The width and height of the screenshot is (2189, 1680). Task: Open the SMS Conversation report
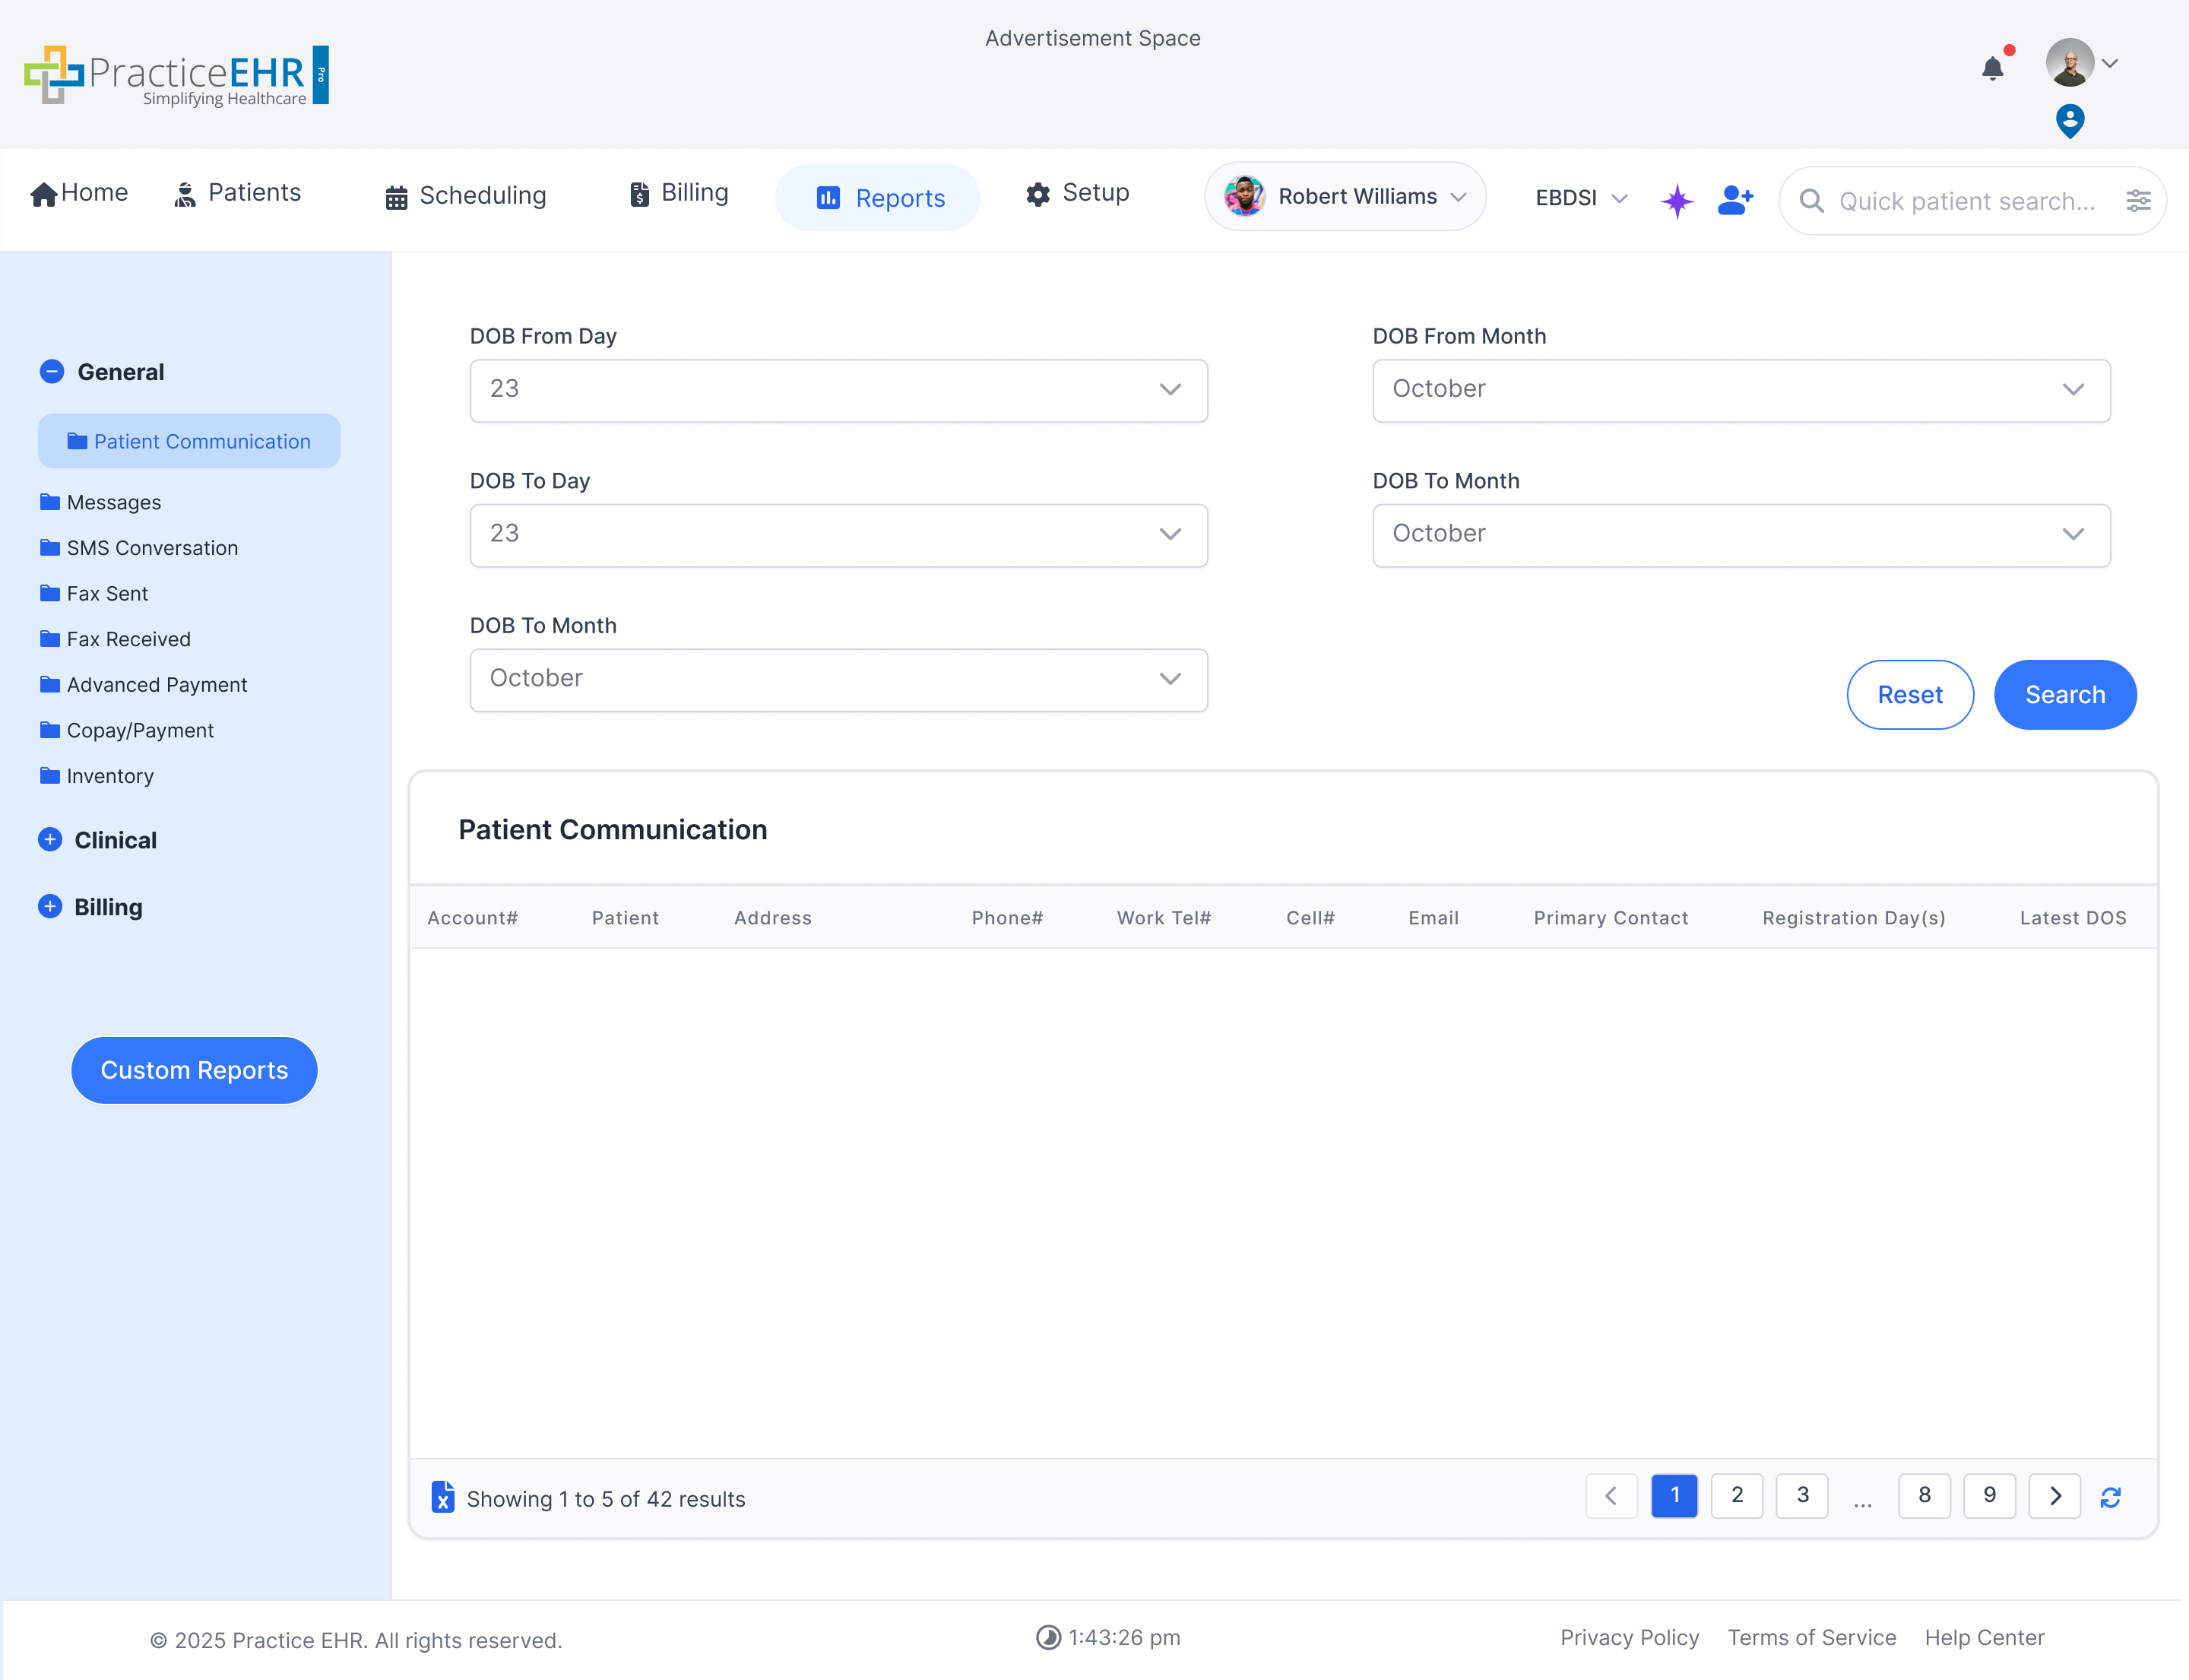pyautogui.click(x=152, y=548)
